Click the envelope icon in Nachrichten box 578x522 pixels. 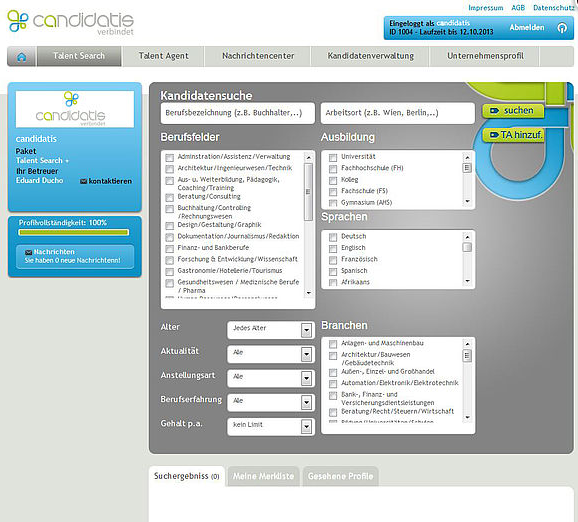(28, 252)
